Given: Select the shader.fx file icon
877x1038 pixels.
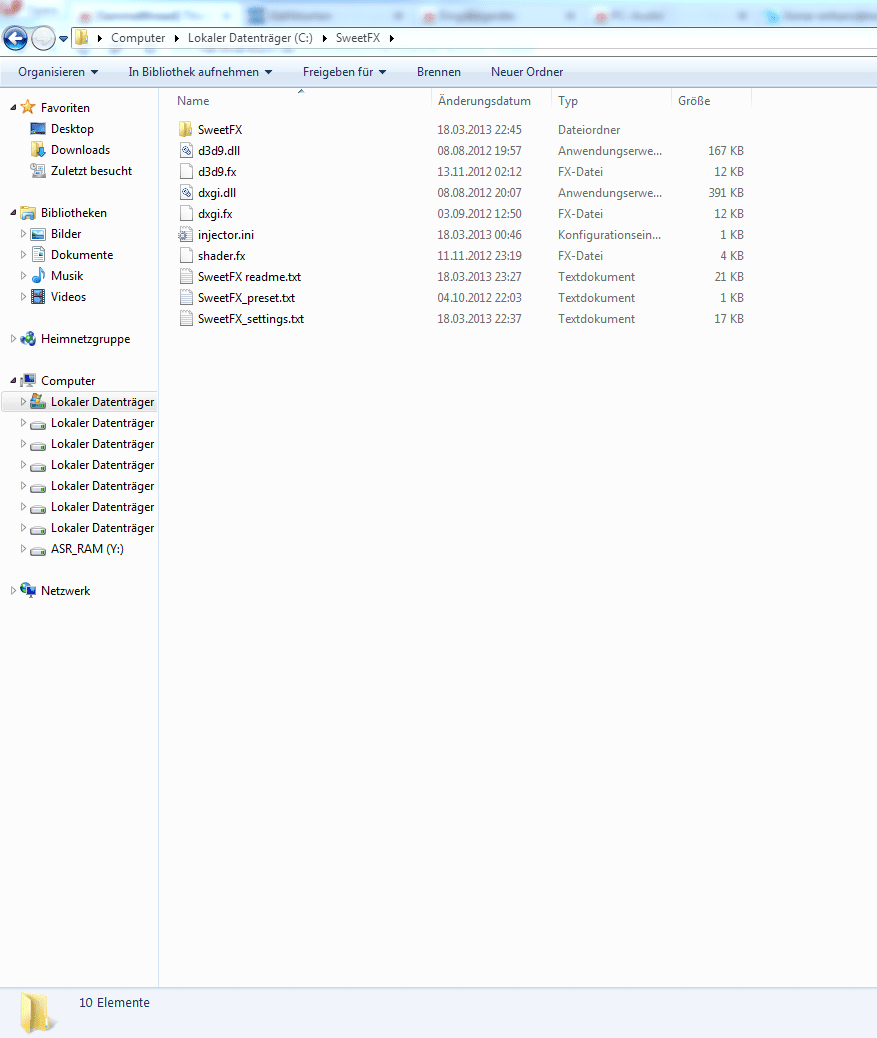Looking at the screenshot, I should [x=186, y=256].
